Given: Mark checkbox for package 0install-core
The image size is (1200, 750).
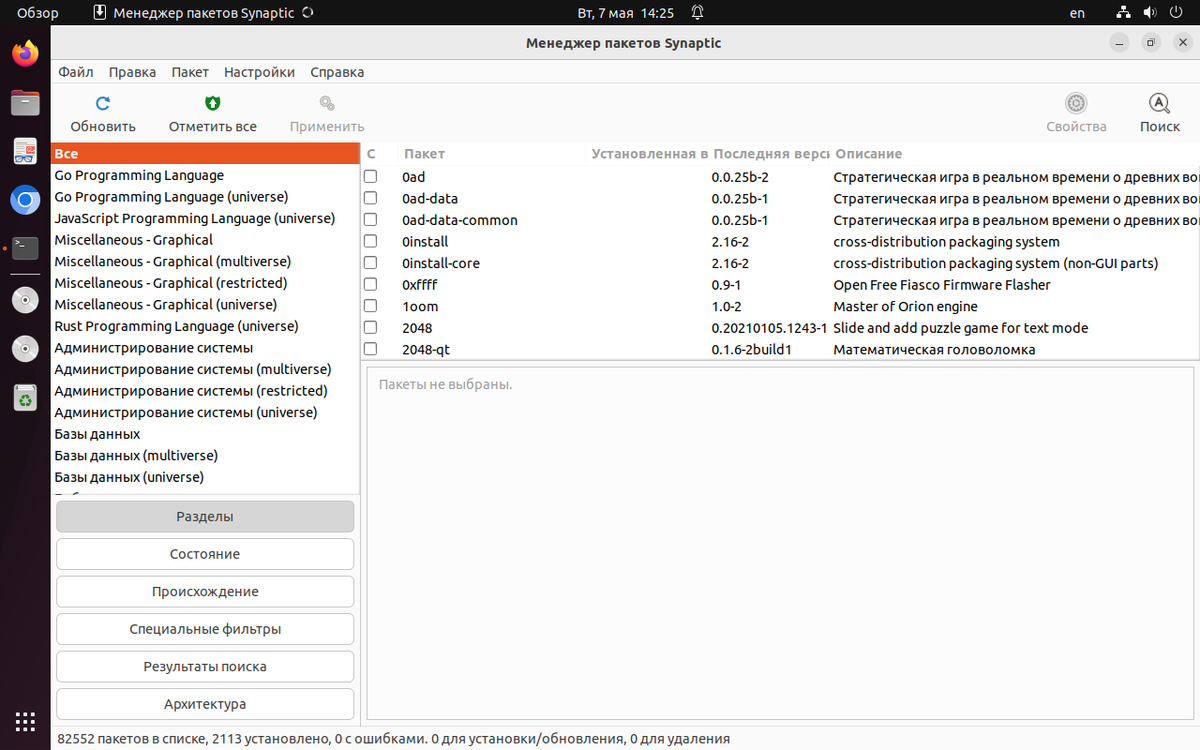Looking at the screenshot, I should [x=371, y=263].
